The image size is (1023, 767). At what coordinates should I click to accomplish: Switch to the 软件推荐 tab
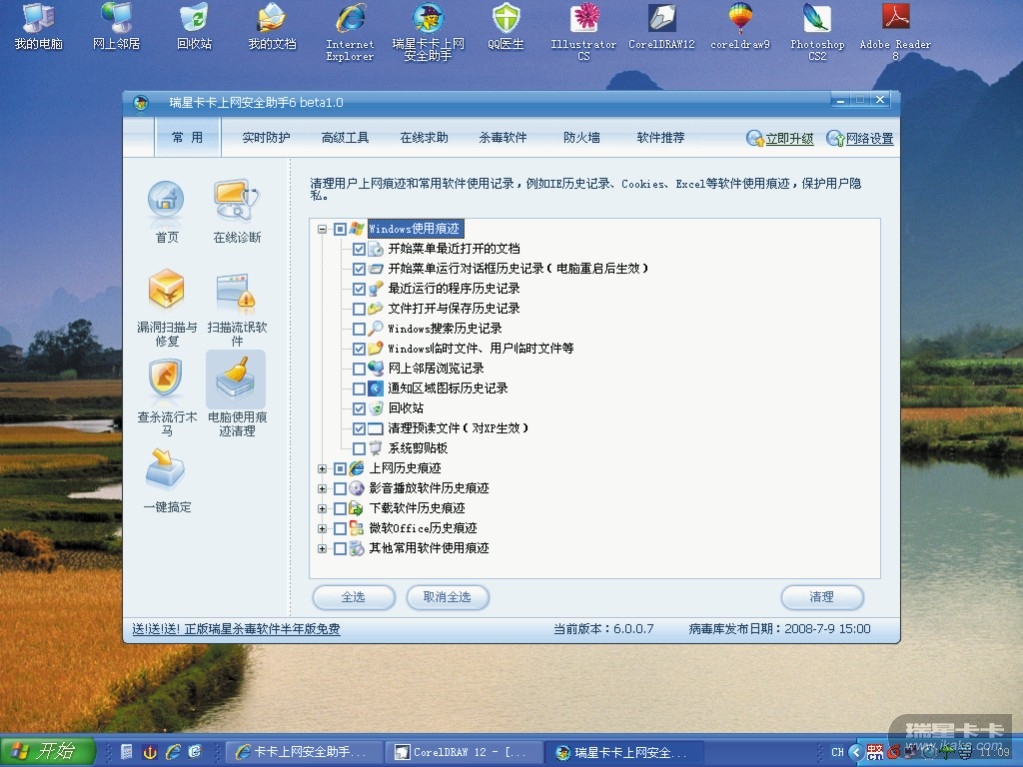click(x=661, y=138)
